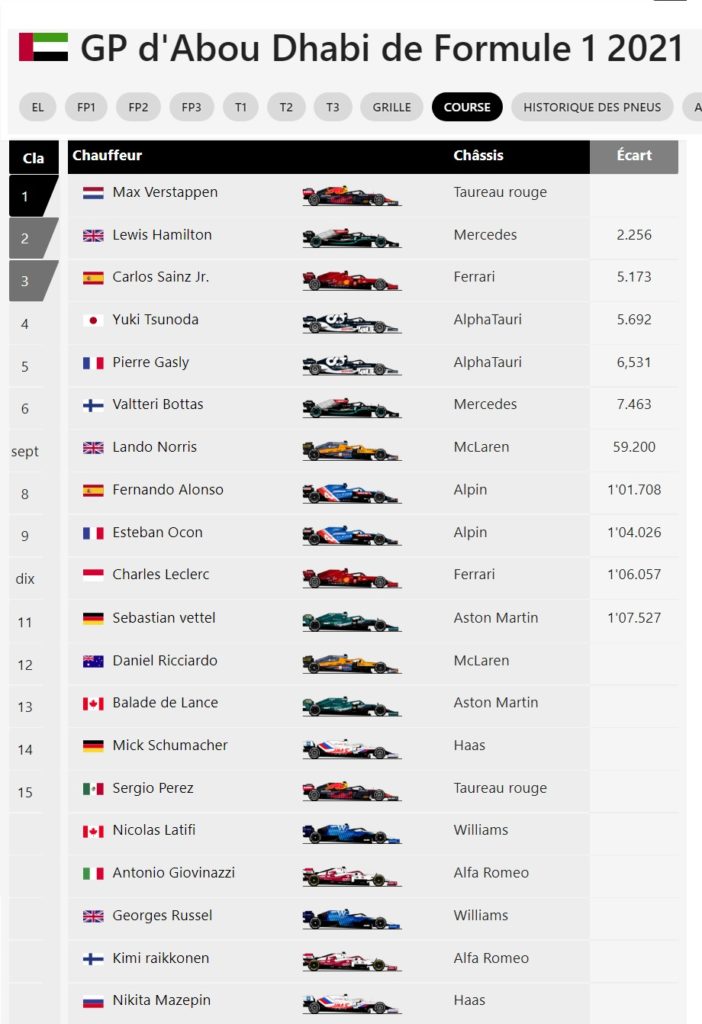Select the FP2 session tab

click(138, 107)
